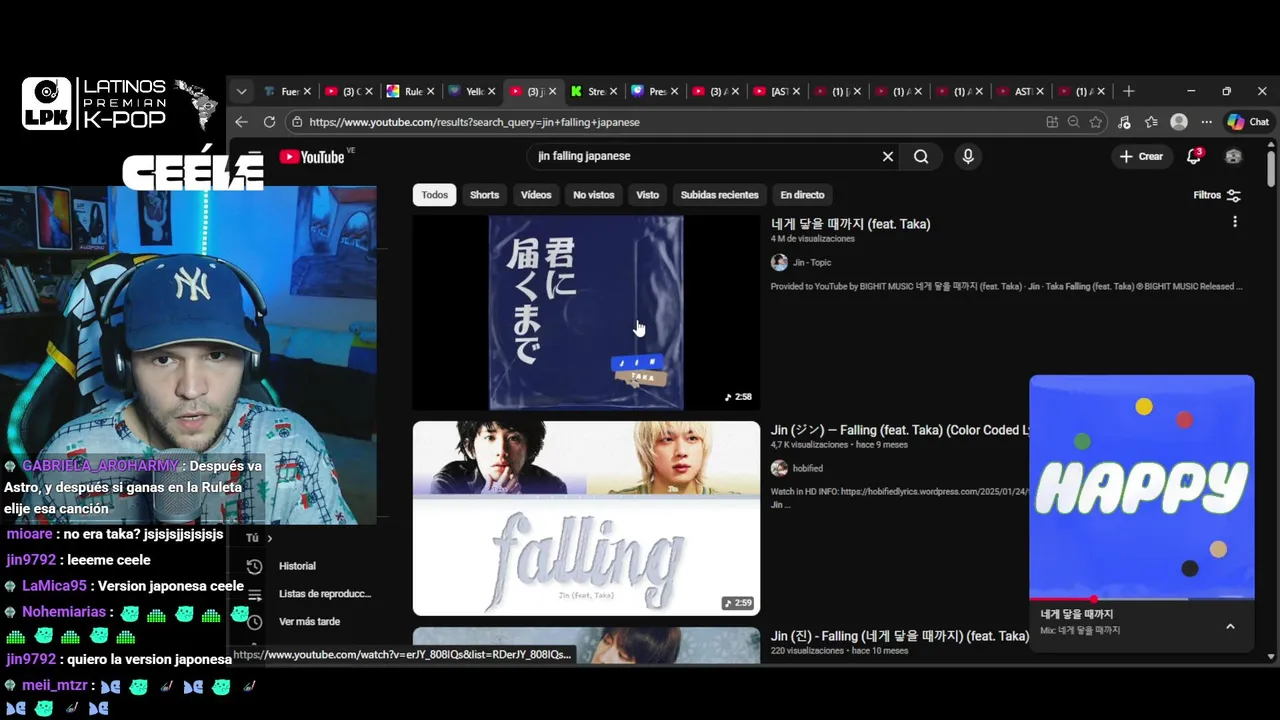This screenshot has width=1280, height=720.
Task: Open browser settings three-dot menu
Action: click(1207, 122)
